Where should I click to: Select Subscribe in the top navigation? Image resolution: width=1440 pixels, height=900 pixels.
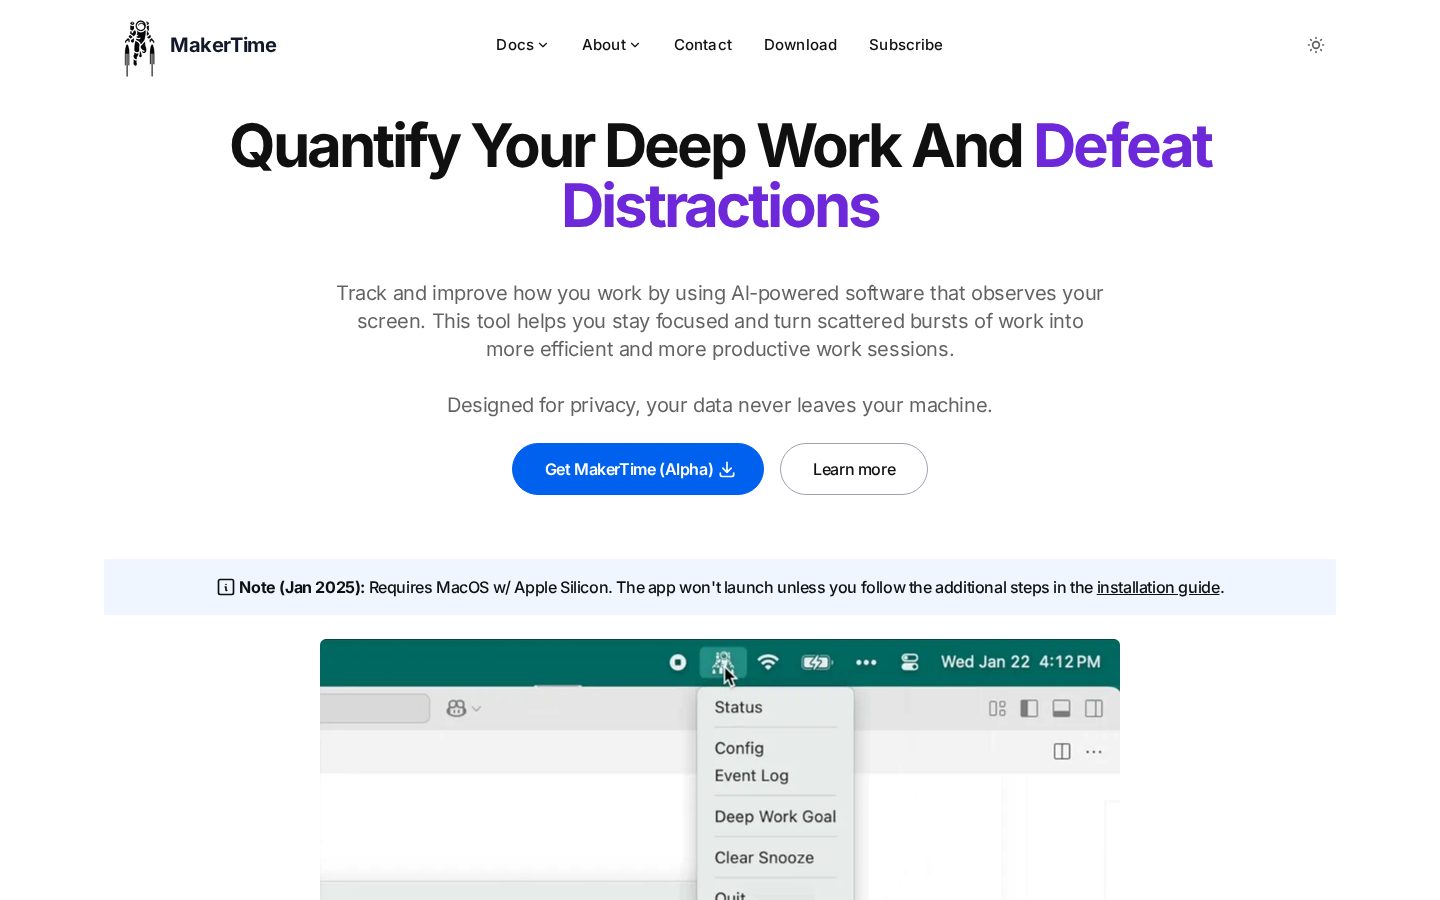pos(906,45)
